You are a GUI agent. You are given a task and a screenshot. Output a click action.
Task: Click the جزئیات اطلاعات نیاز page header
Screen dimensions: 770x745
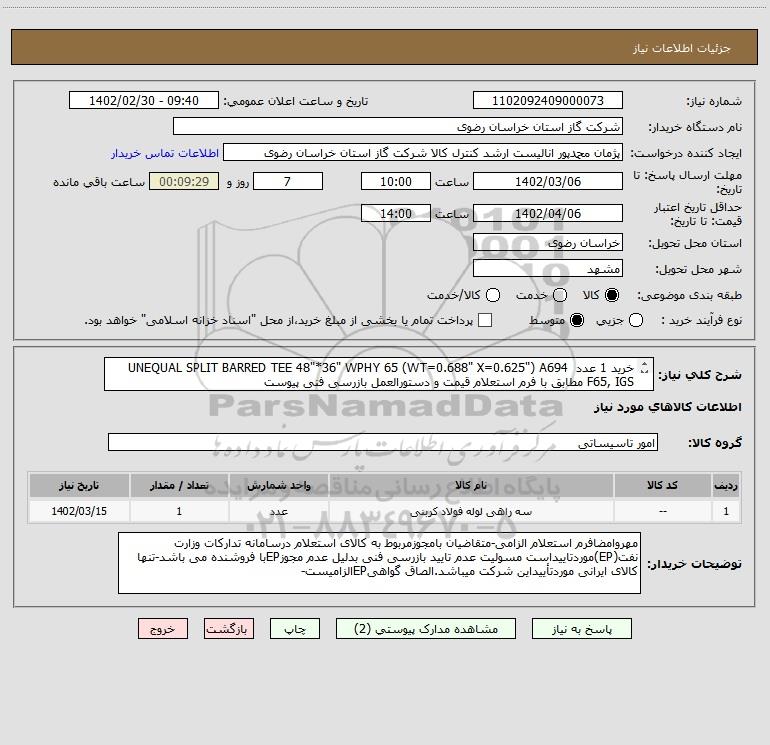(x=682, y=48)
